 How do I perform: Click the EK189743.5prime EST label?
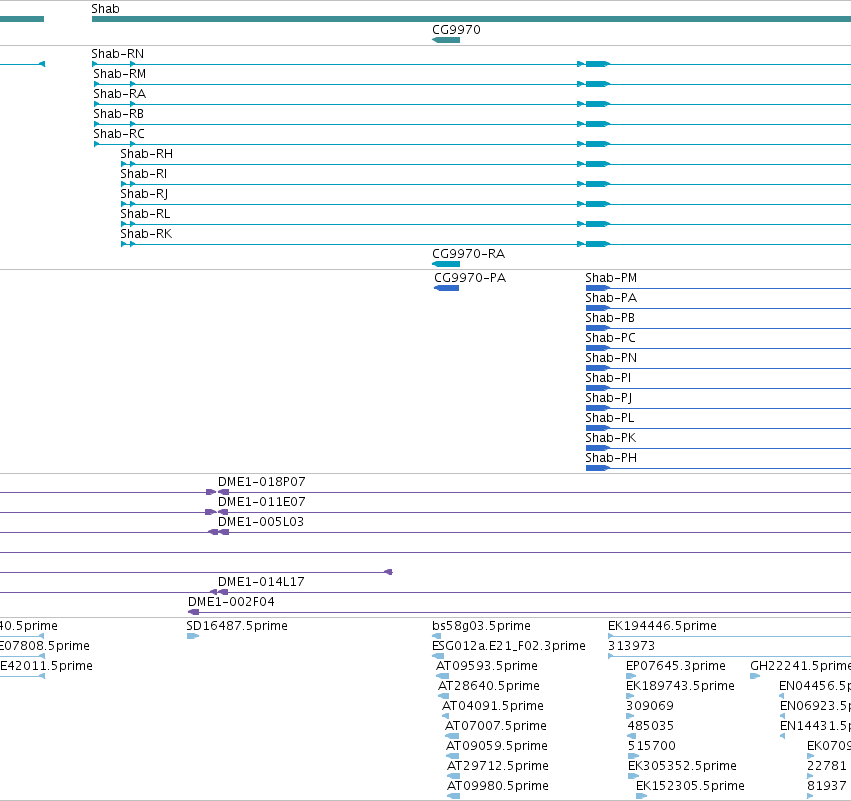(680, 686)
